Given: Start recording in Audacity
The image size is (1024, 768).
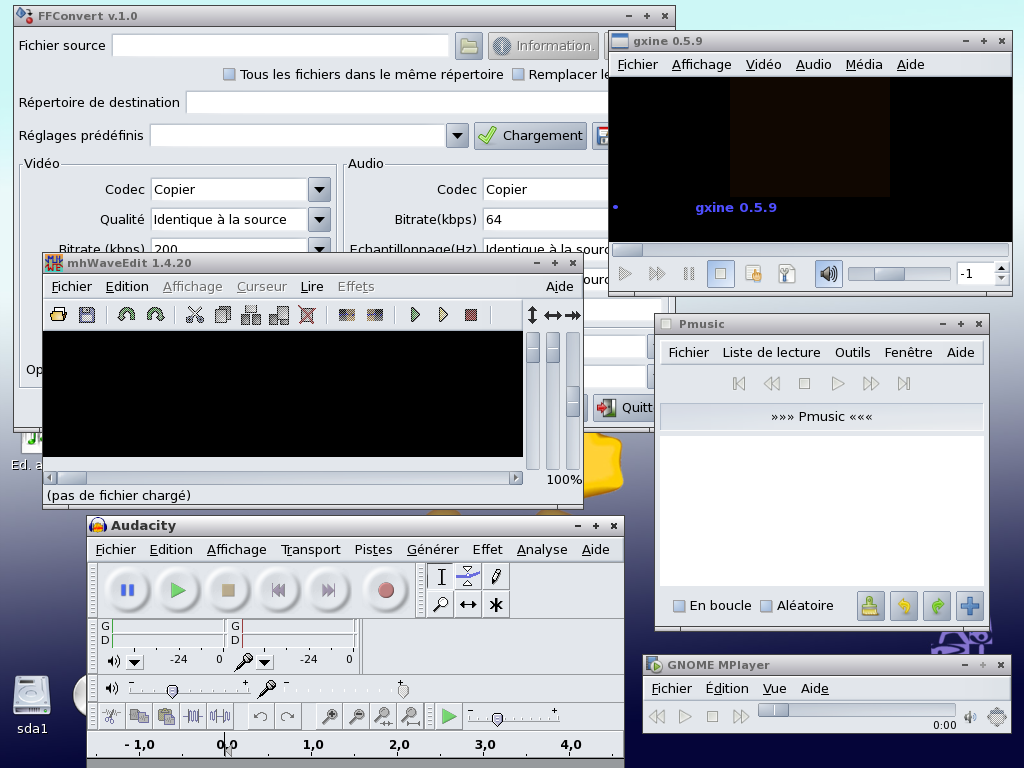Looking at the screenshot, I should [386, 590].
